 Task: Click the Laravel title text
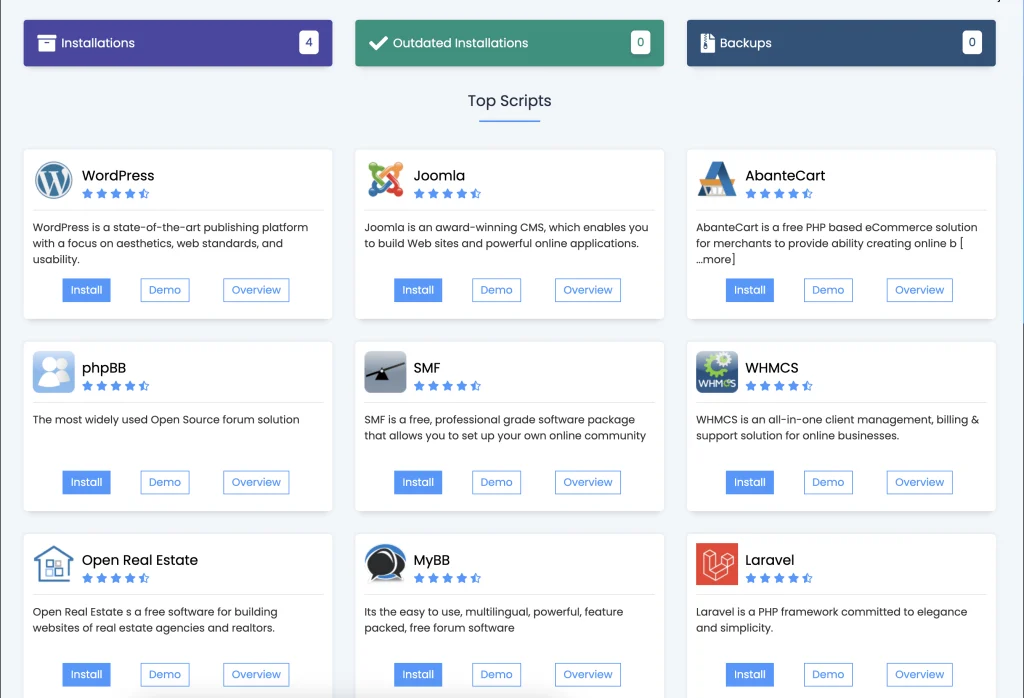coord(769,560)
